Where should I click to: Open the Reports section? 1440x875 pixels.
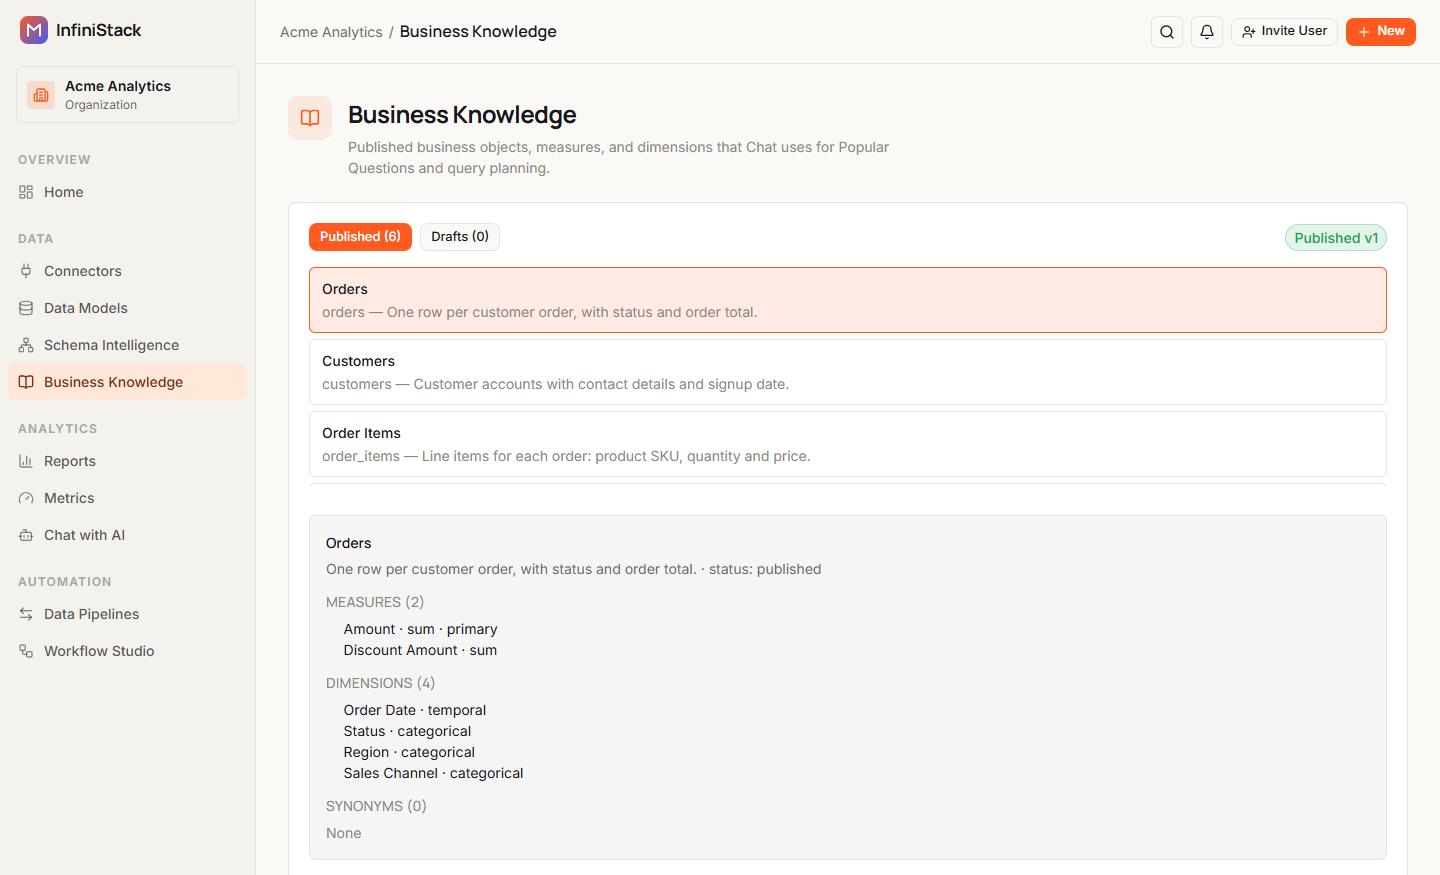tap(127, 461)
